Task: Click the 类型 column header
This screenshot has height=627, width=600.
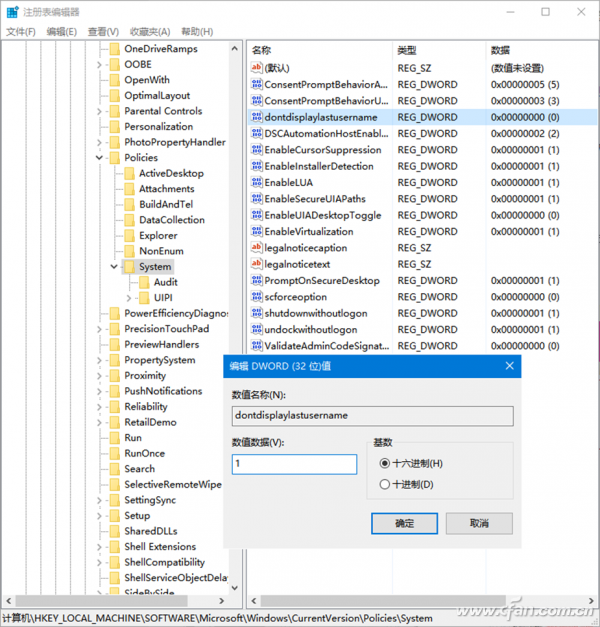Action: click(439, 50)
